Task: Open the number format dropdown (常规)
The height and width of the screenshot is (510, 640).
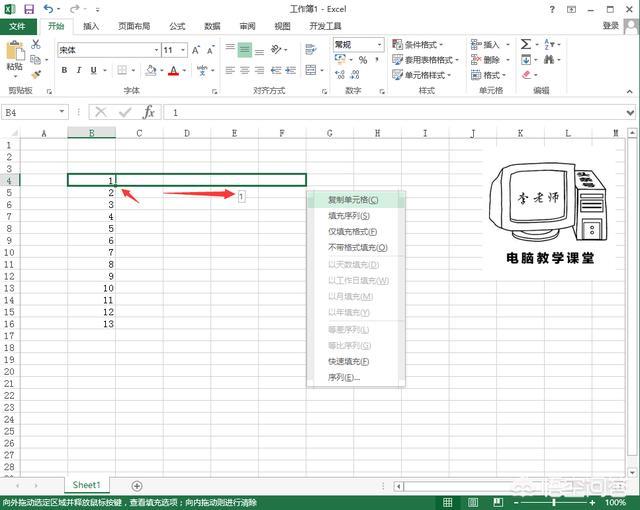Action: click(379, 45)
